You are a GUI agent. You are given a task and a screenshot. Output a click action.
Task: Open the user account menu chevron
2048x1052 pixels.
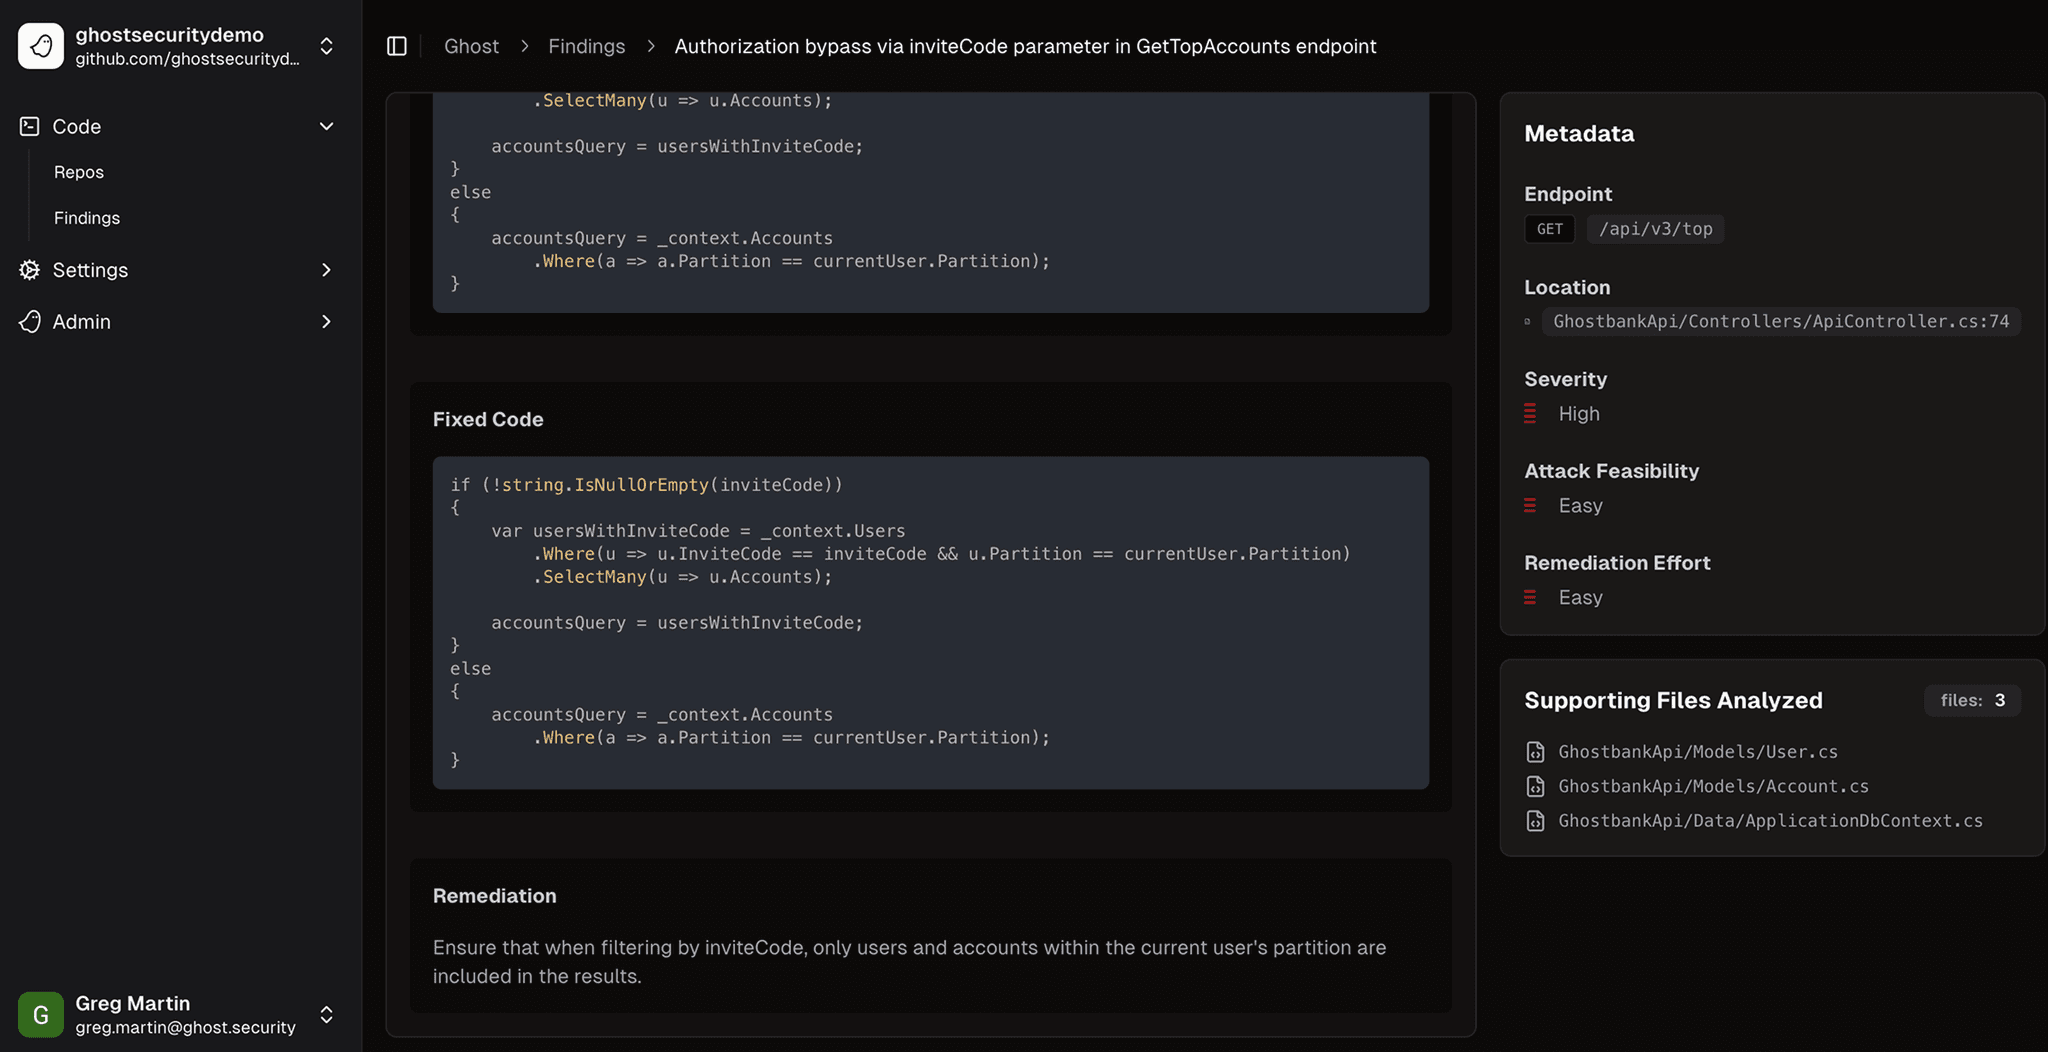326,1015
